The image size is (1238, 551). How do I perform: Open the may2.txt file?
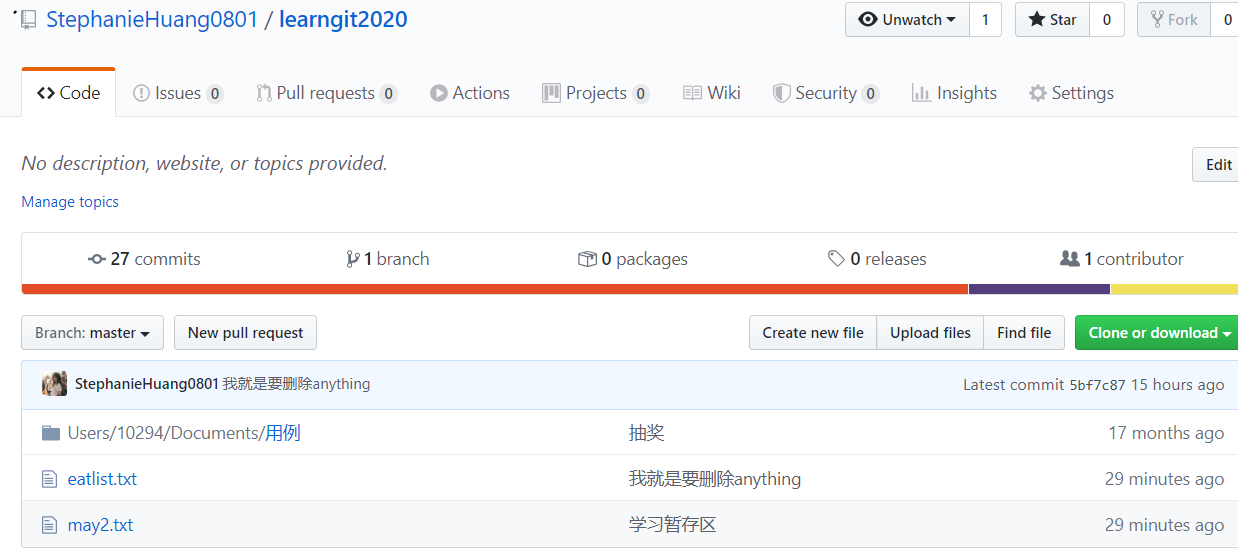[100, 525]
